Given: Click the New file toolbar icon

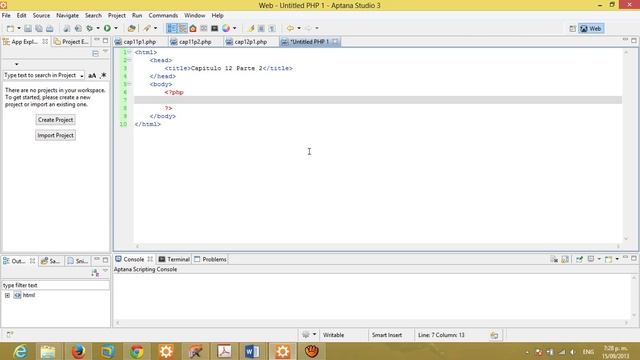Looking at the screenshot, I should tap(10, 28).
